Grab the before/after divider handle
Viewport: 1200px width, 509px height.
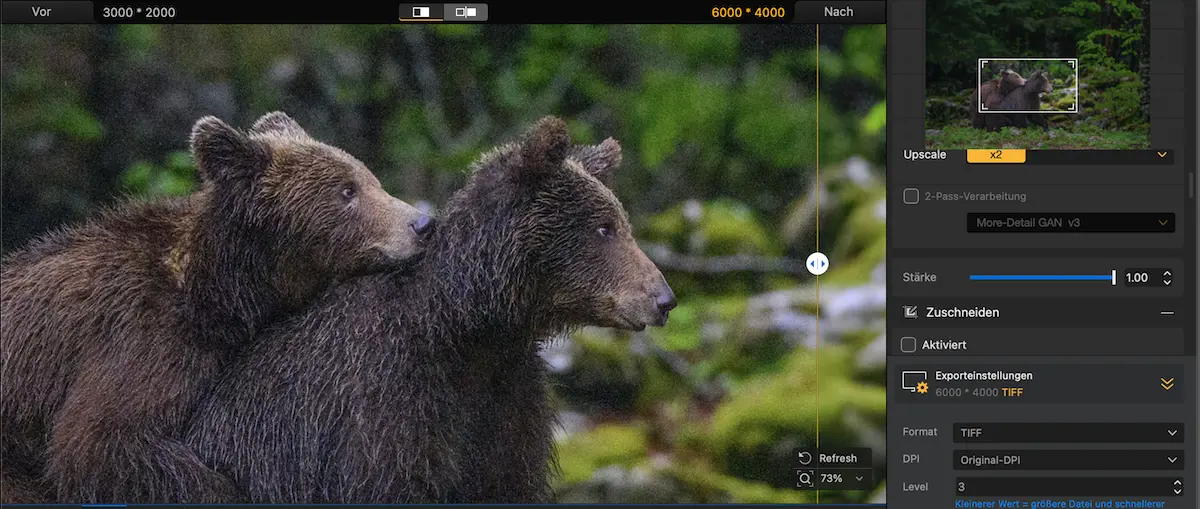(817, 264)
